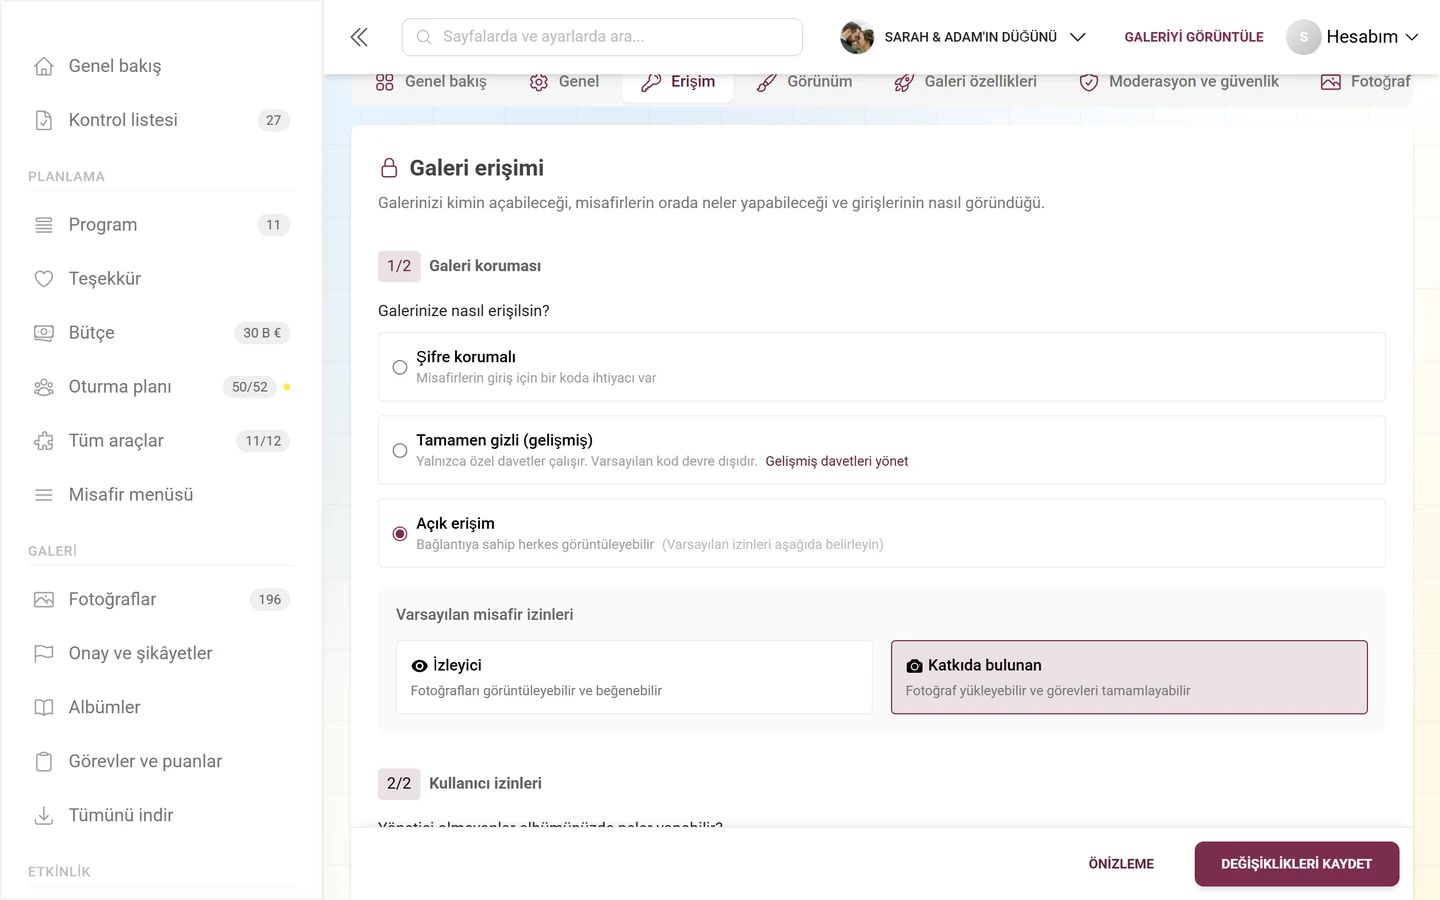
Task: Click Değişiklikleri Kaydet button
Action: pyautogui.click(x=1296, y=864)
